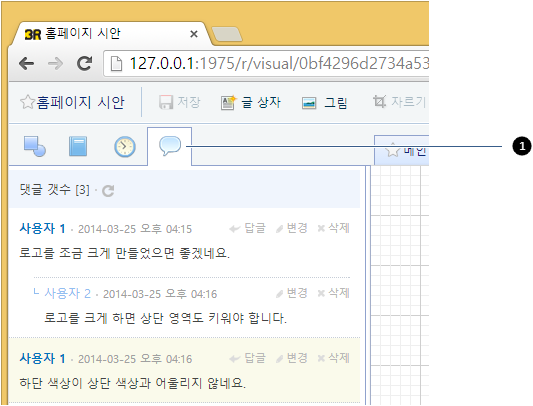Select the 자르기 crop tool
Screen dimensions: 533x406
pos(400,102)
